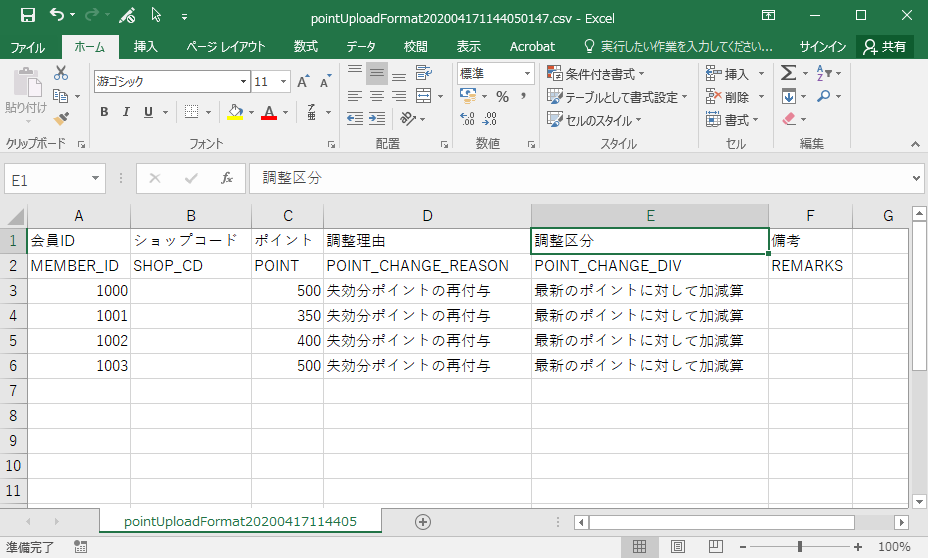Click the Insert Function fx icon
The height and width of the screenshot is (558, 928).
(x=227, y=178)
